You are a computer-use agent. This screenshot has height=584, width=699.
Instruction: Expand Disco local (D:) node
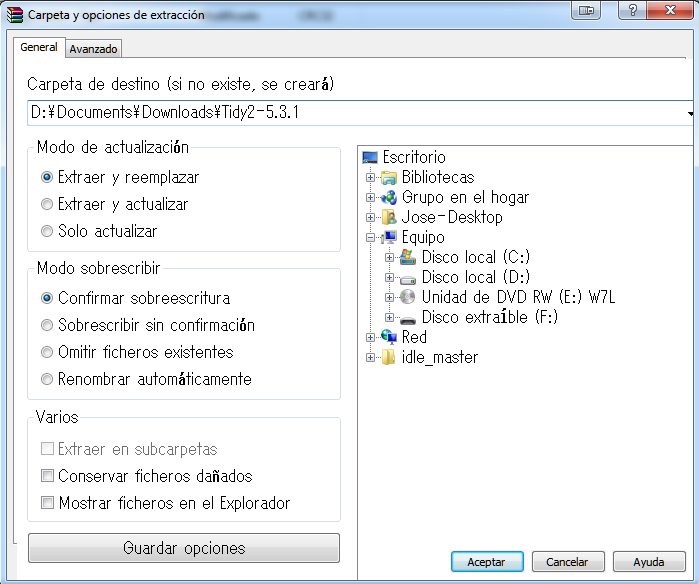[x=389, y=277]
